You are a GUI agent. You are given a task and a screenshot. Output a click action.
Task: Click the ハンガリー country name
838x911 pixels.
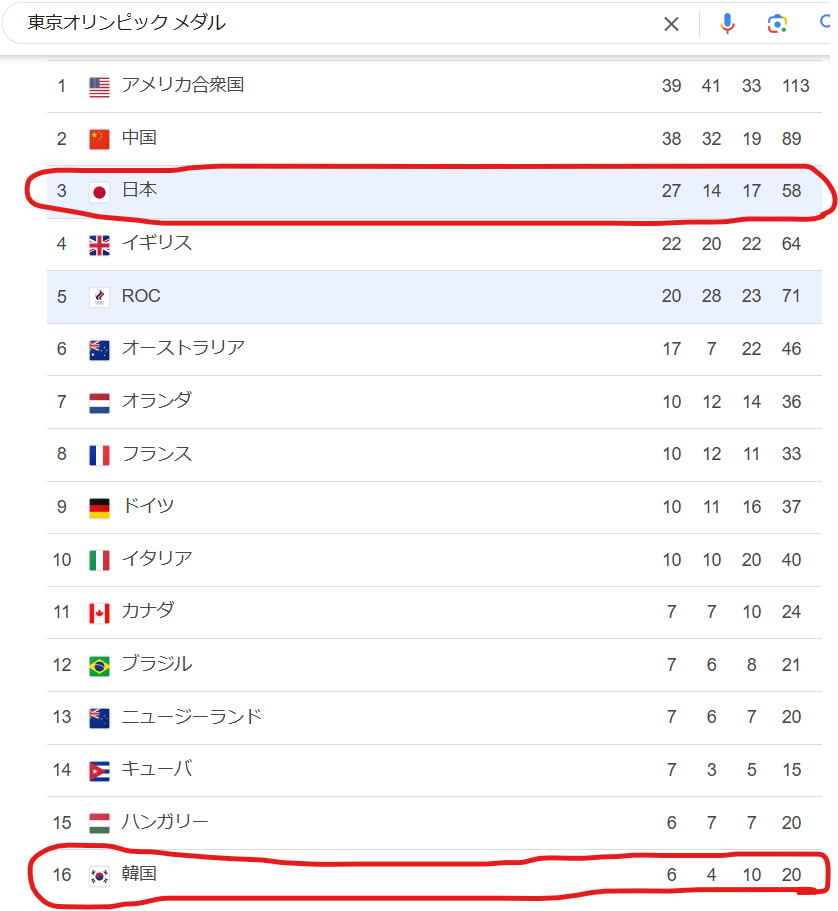165,822
